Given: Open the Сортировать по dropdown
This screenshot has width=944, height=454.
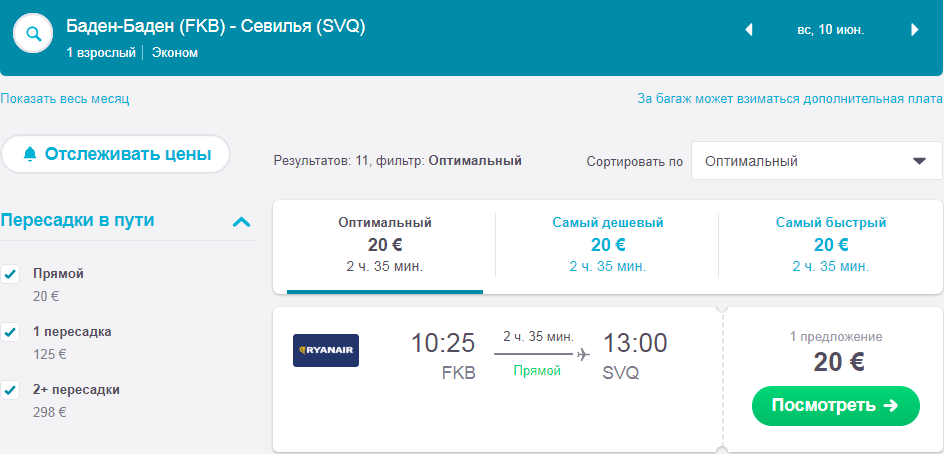Looking at the screenshot, I should coord(816,161).
